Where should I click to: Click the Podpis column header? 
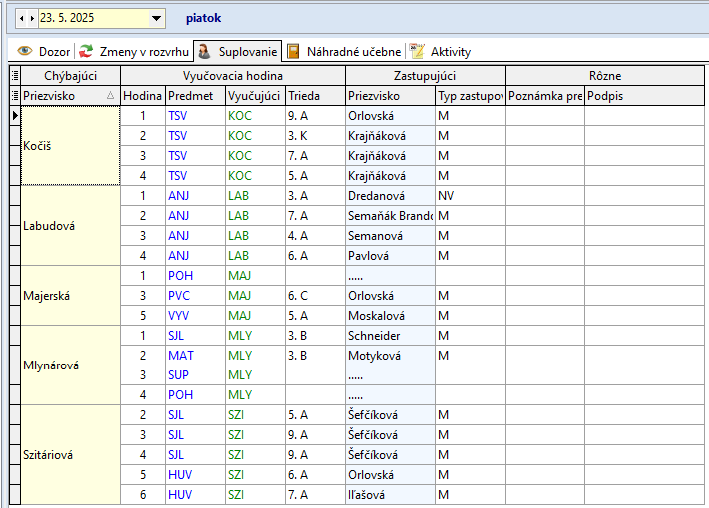click(644, 95)
